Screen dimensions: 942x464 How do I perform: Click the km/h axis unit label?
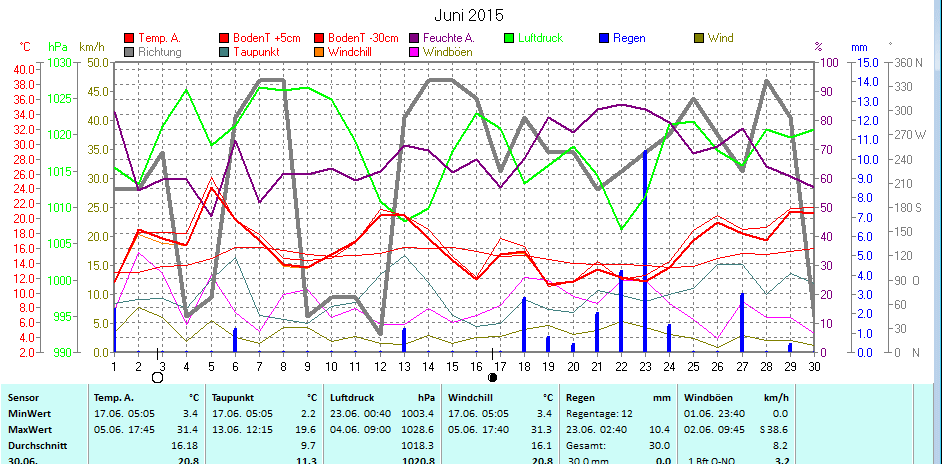coord(91,46)
